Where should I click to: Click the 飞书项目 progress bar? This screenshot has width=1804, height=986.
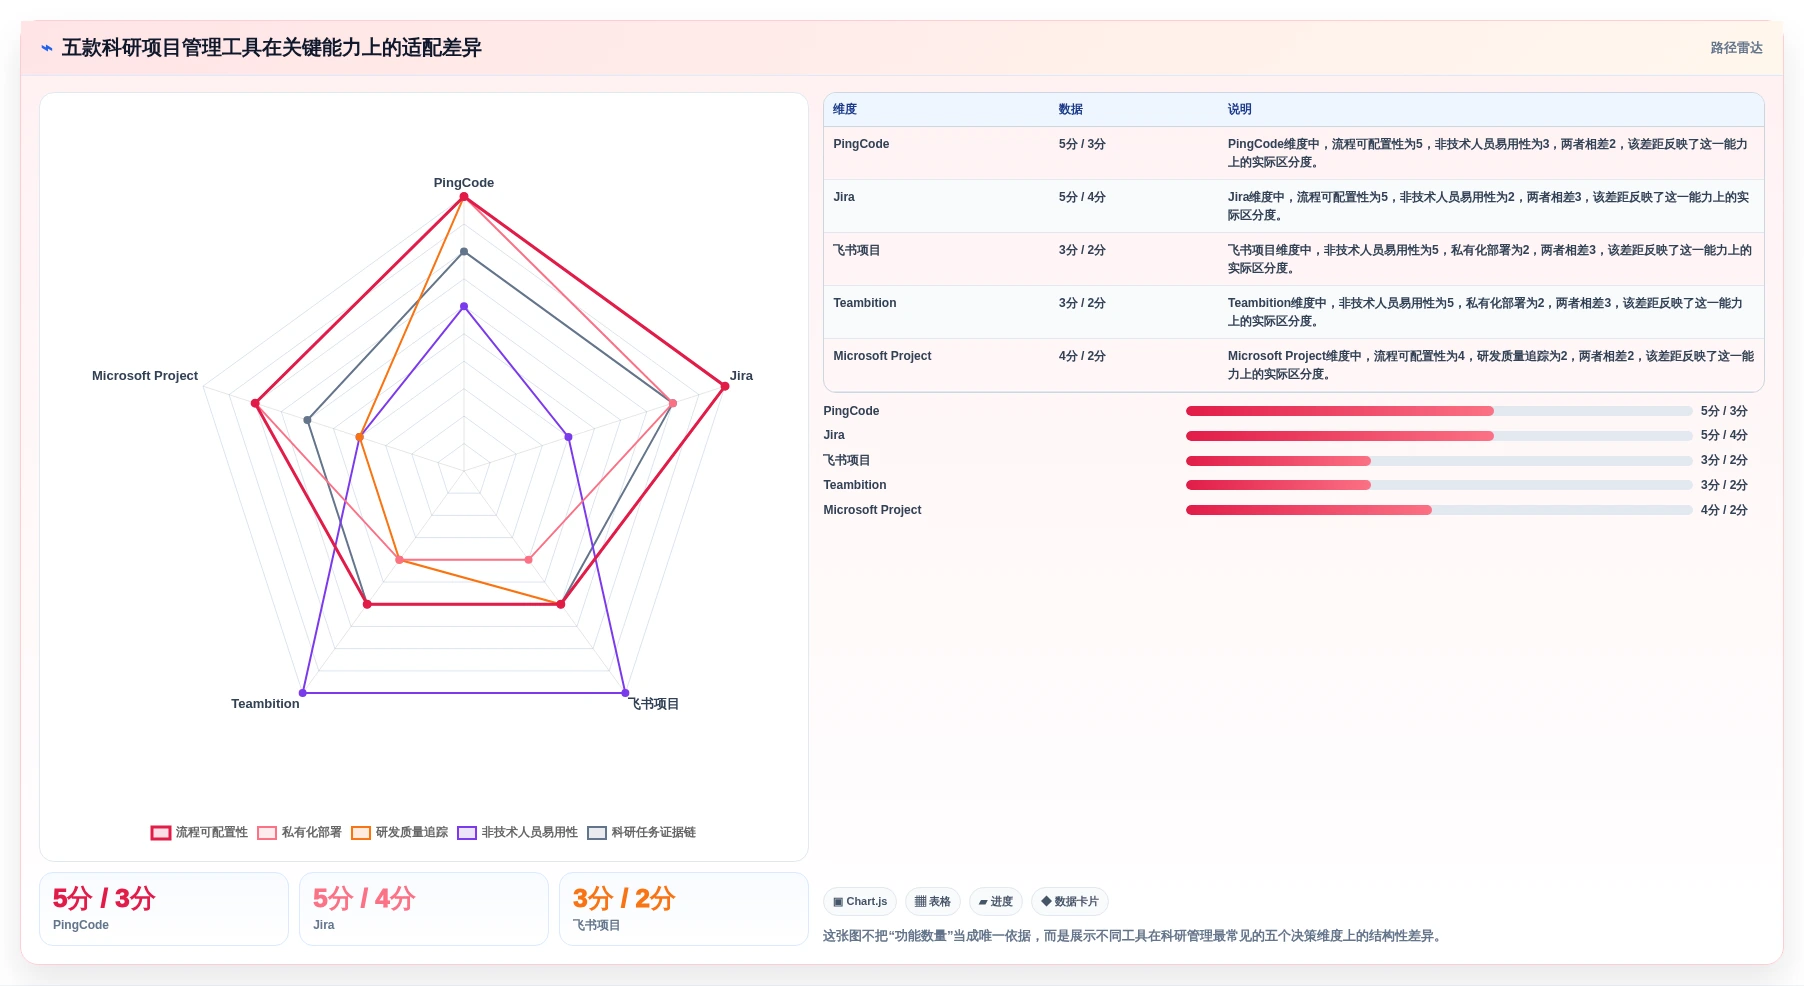[x=1439, y=461]
